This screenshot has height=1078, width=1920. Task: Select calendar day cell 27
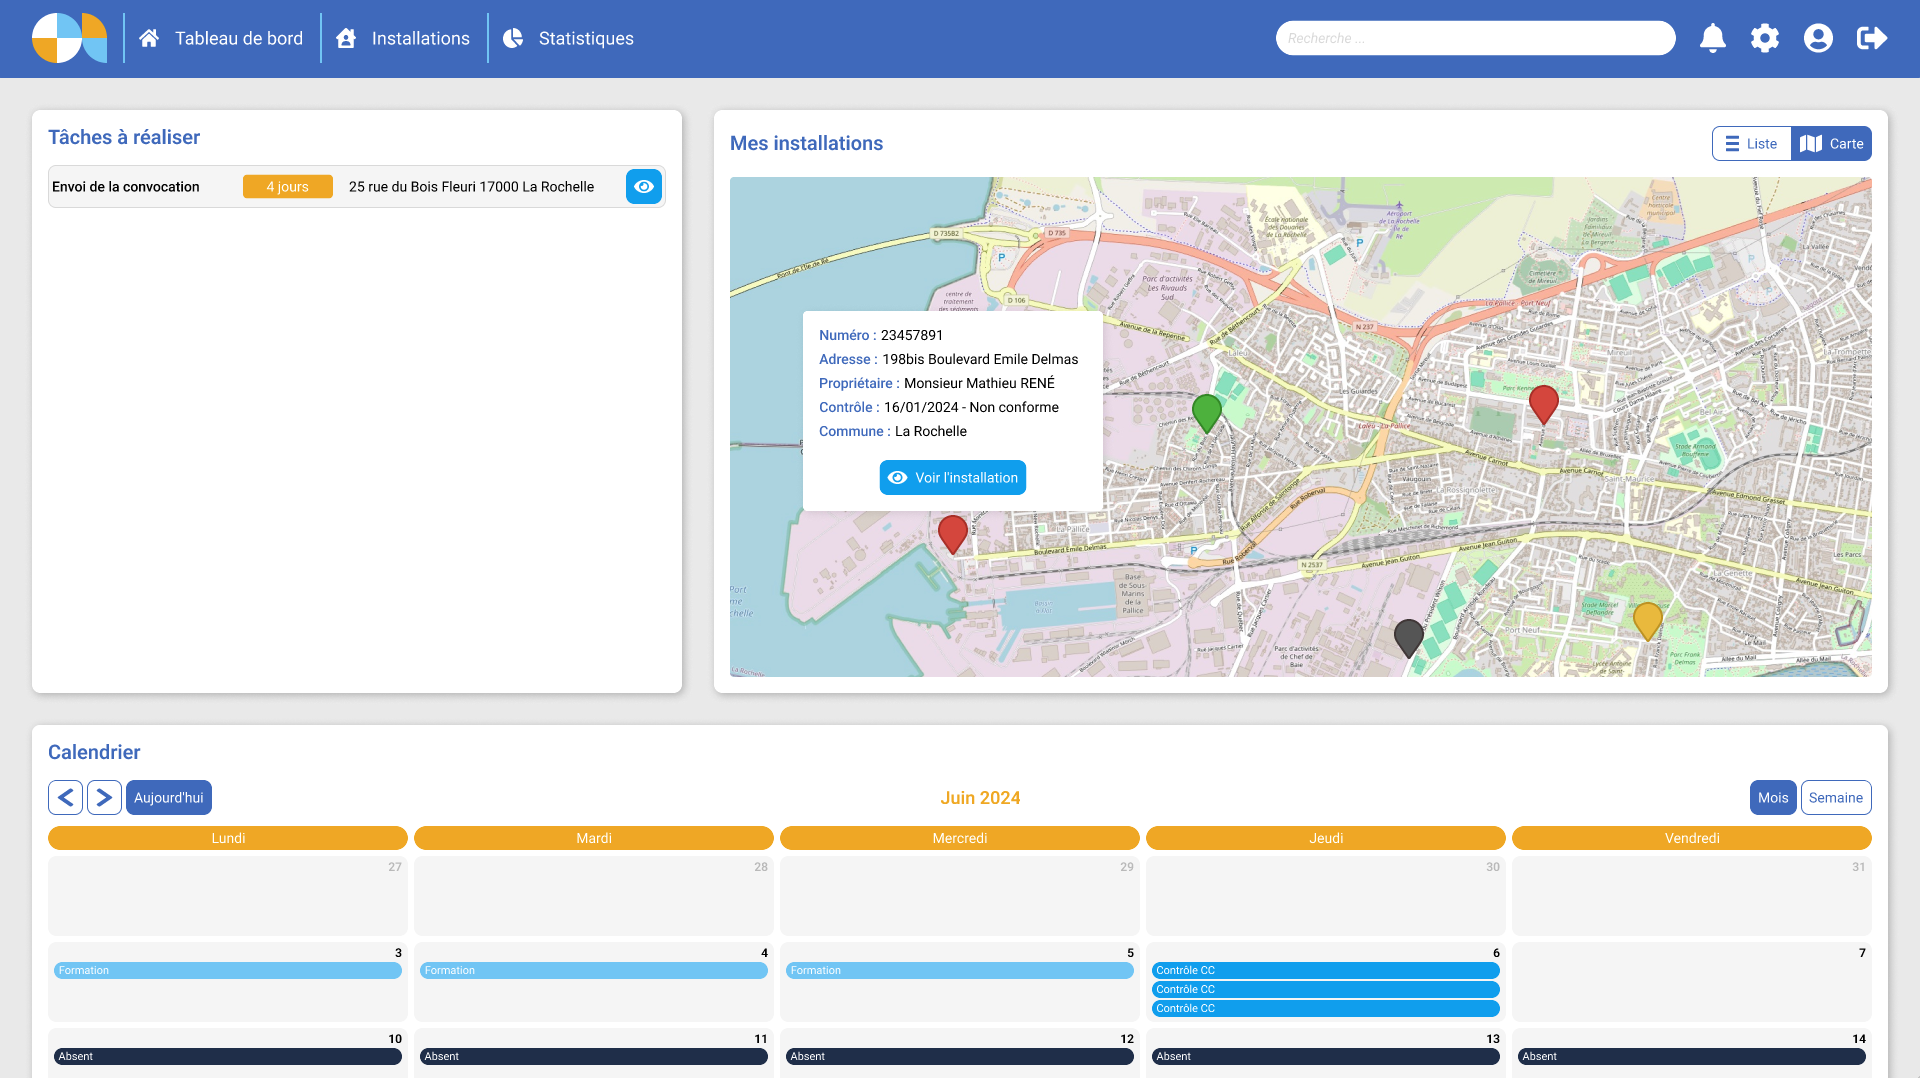coord(228,895)
